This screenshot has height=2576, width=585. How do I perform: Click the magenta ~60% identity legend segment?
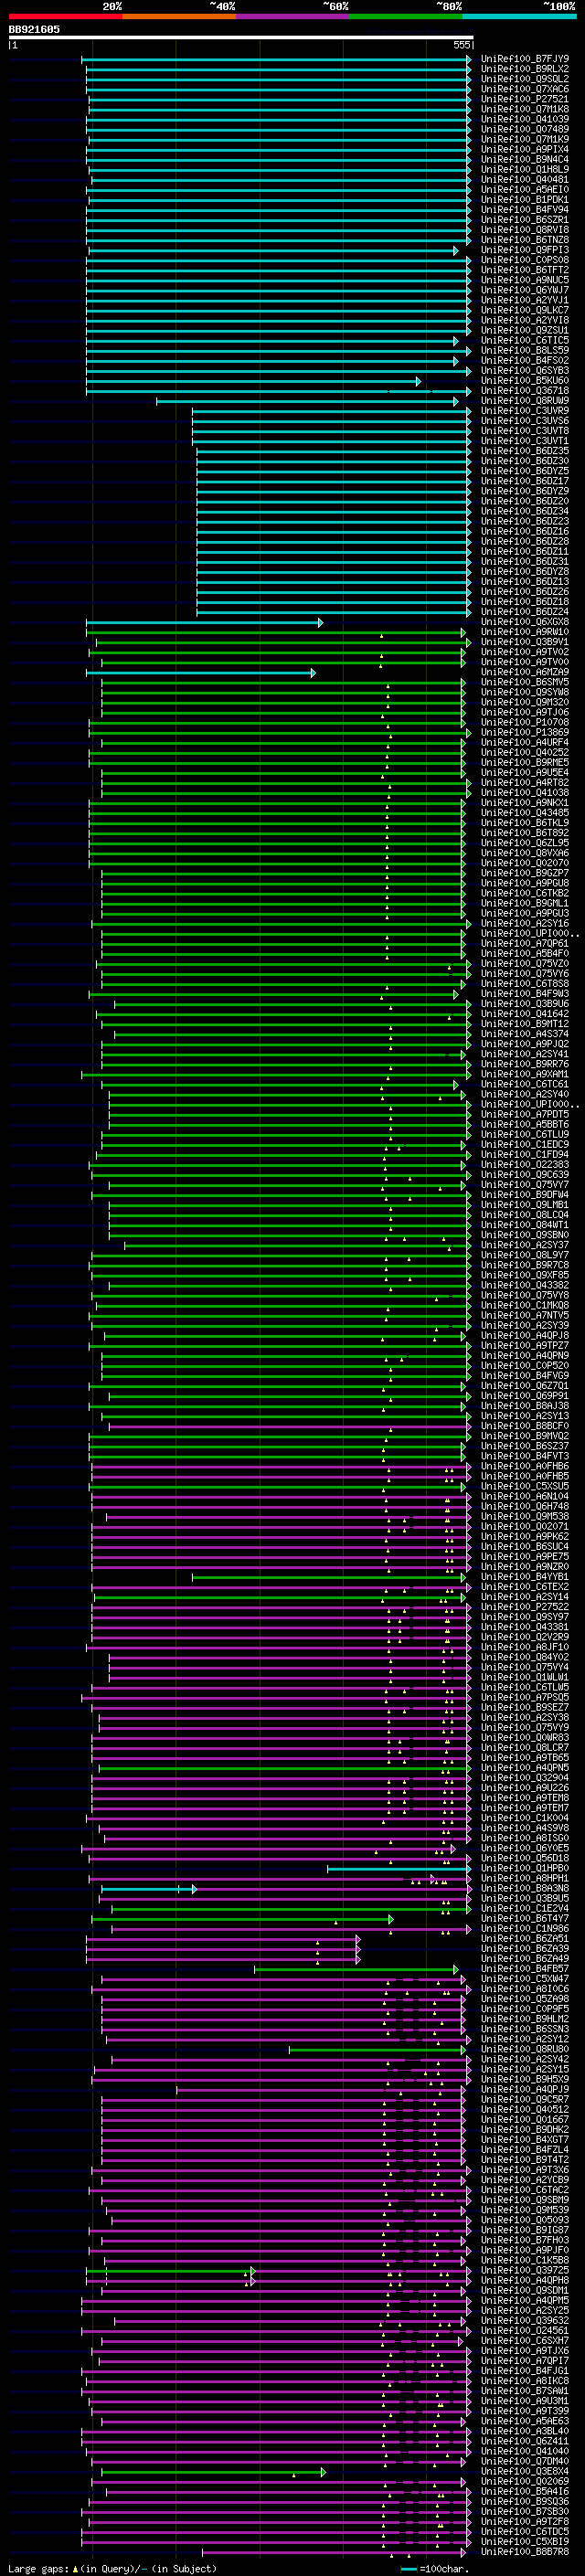point(292,16)
